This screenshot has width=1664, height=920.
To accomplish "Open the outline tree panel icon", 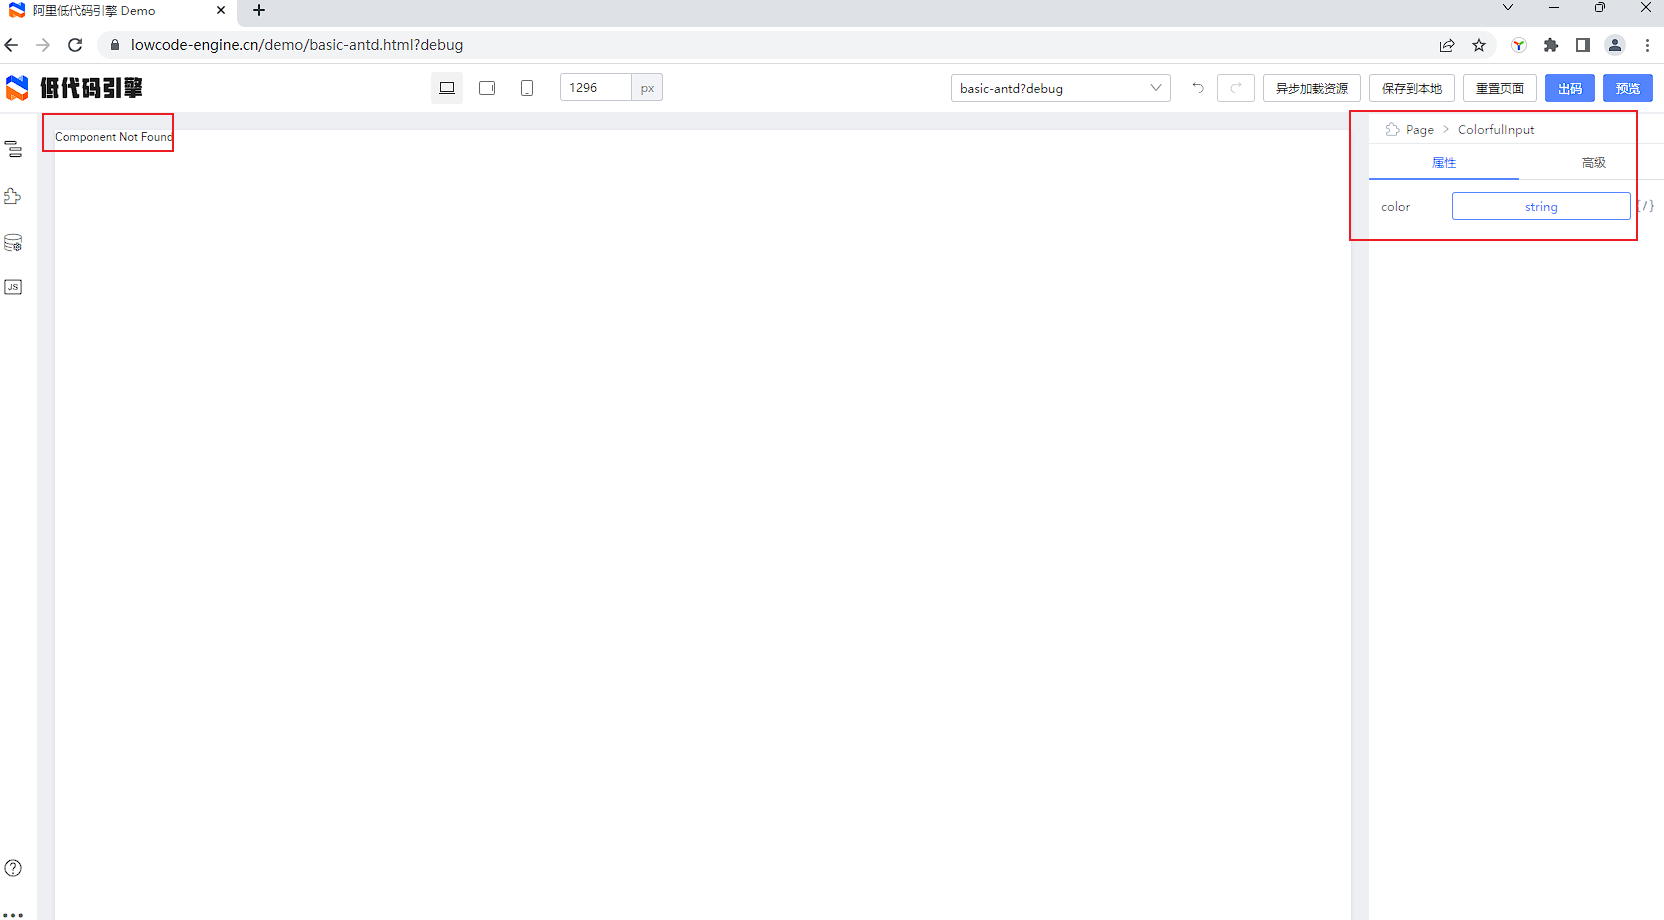I will click(13, 150).
